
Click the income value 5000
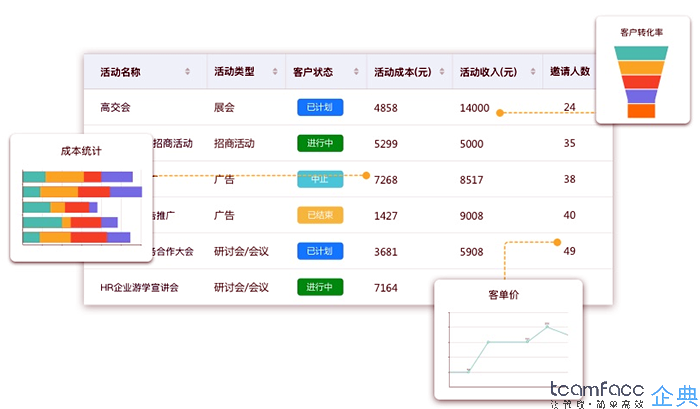pos(471,144)
